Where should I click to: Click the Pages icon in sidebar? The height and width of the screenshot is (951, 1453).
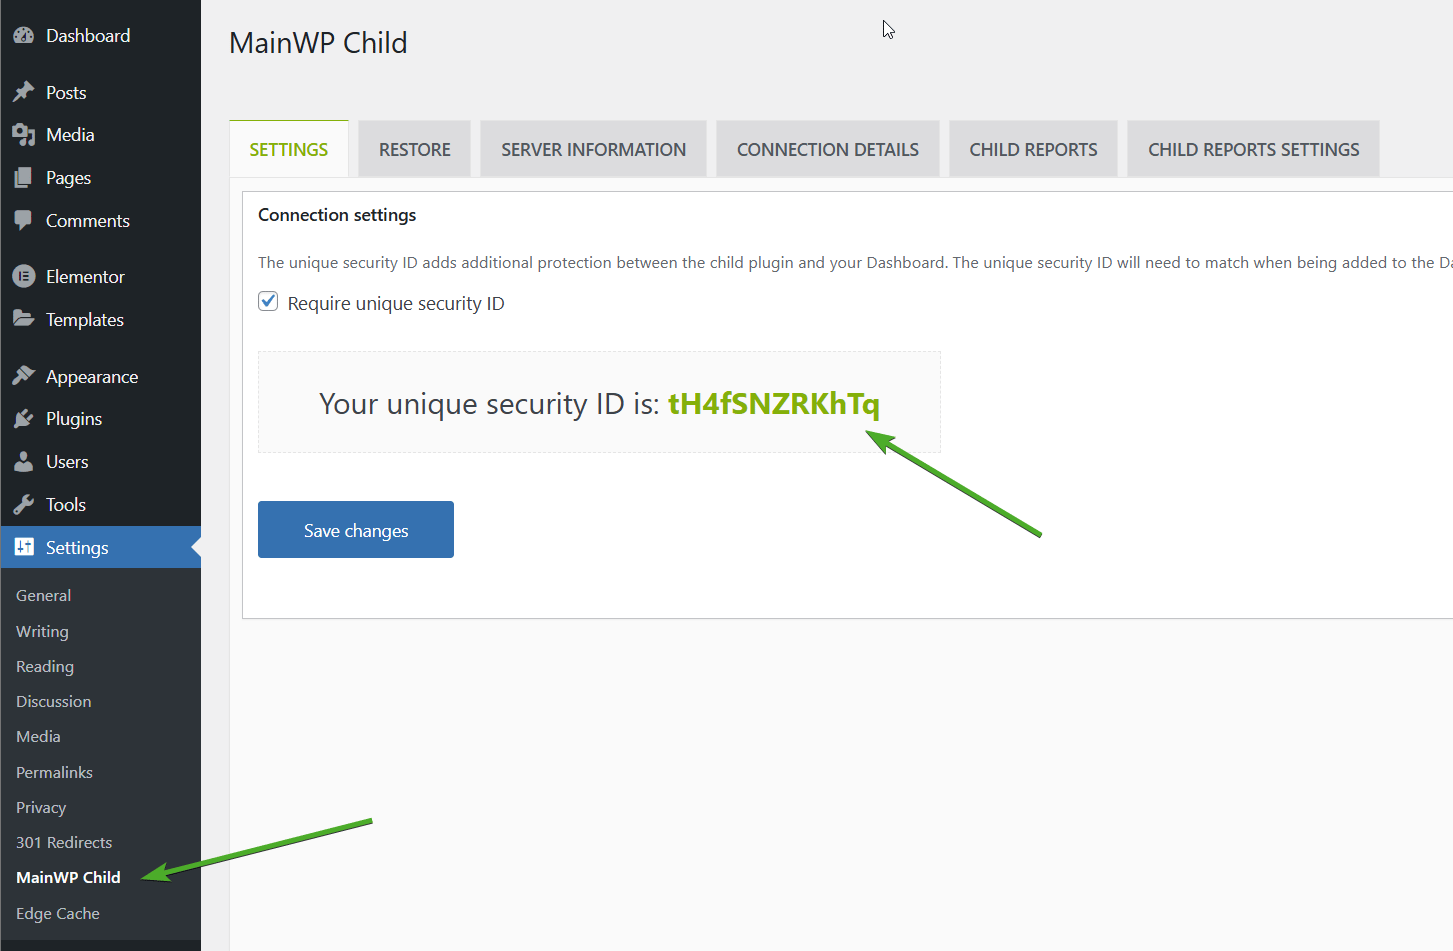(24, 177)
